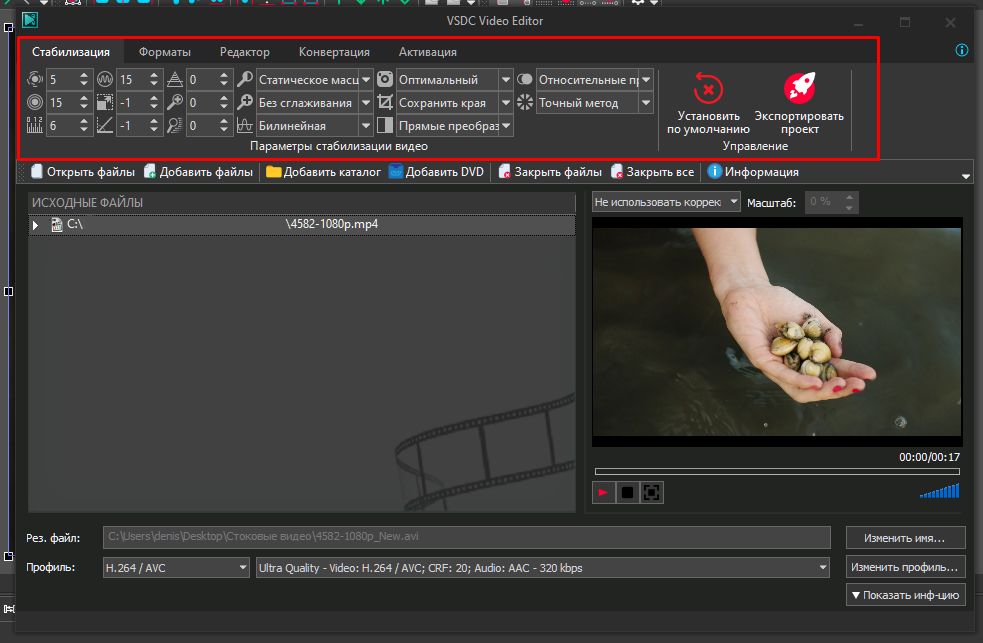983x643 pixels.
Task: Open the Не использовать коррекцию dropdown
Action: 666,202
